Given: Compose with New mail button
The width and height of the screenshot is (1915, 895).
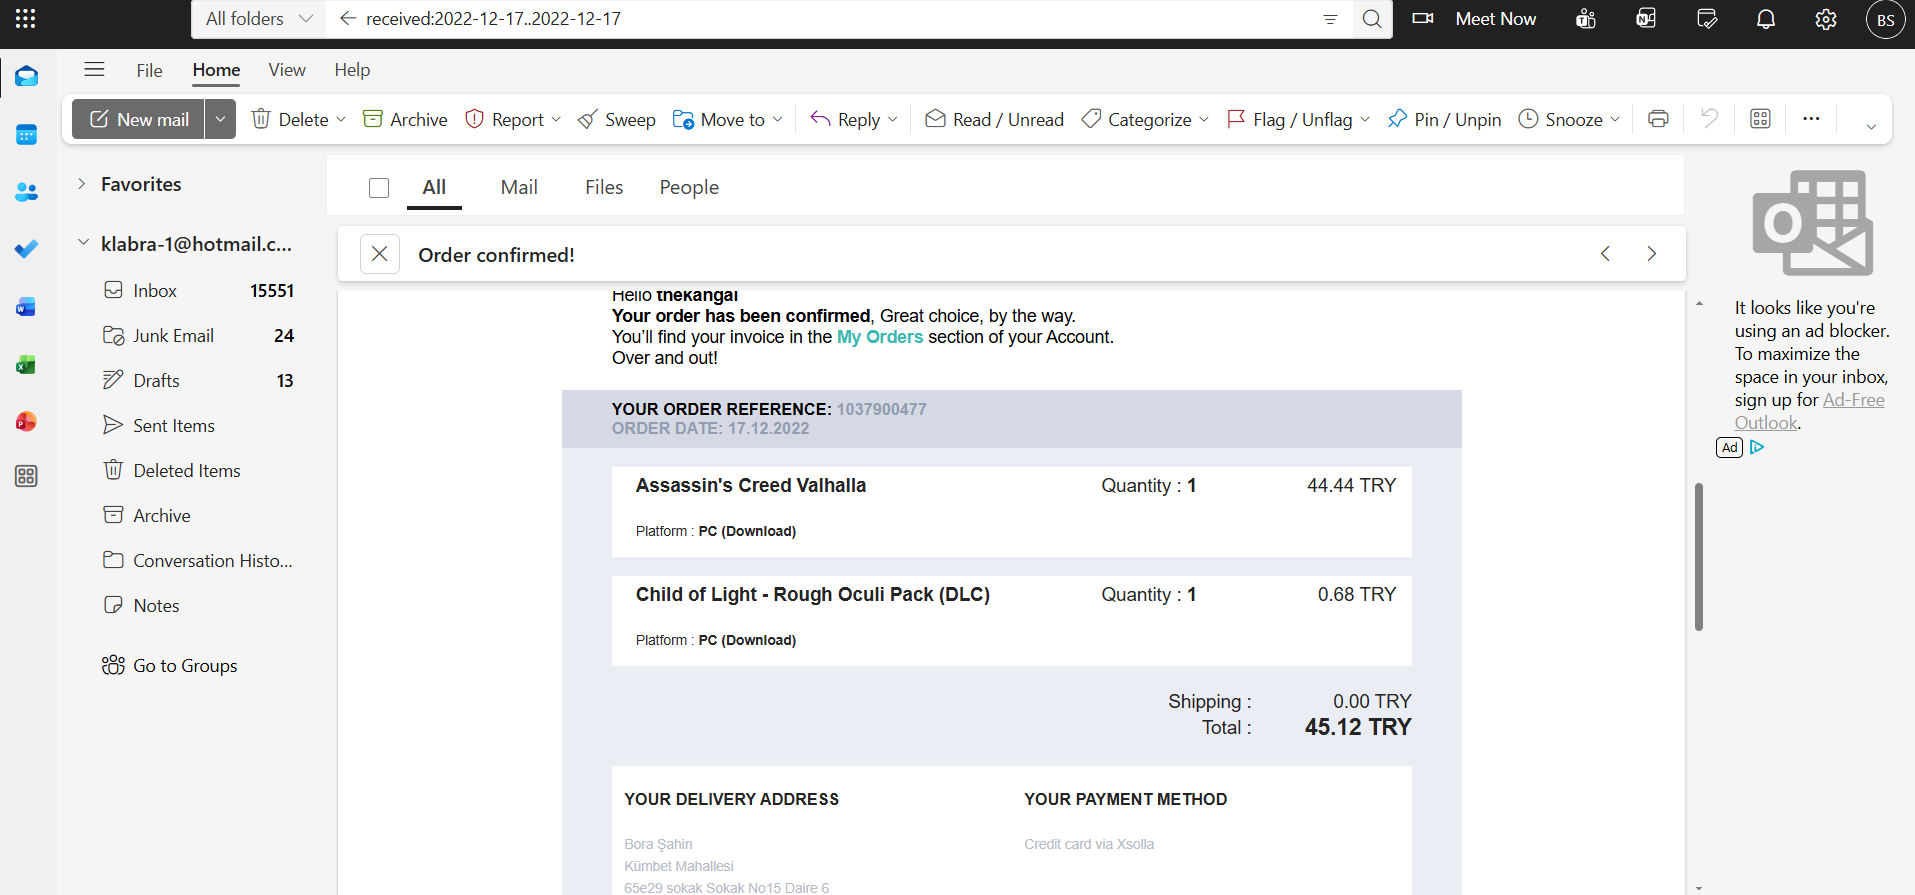Looking at the screenshot, I should [139, 119].
